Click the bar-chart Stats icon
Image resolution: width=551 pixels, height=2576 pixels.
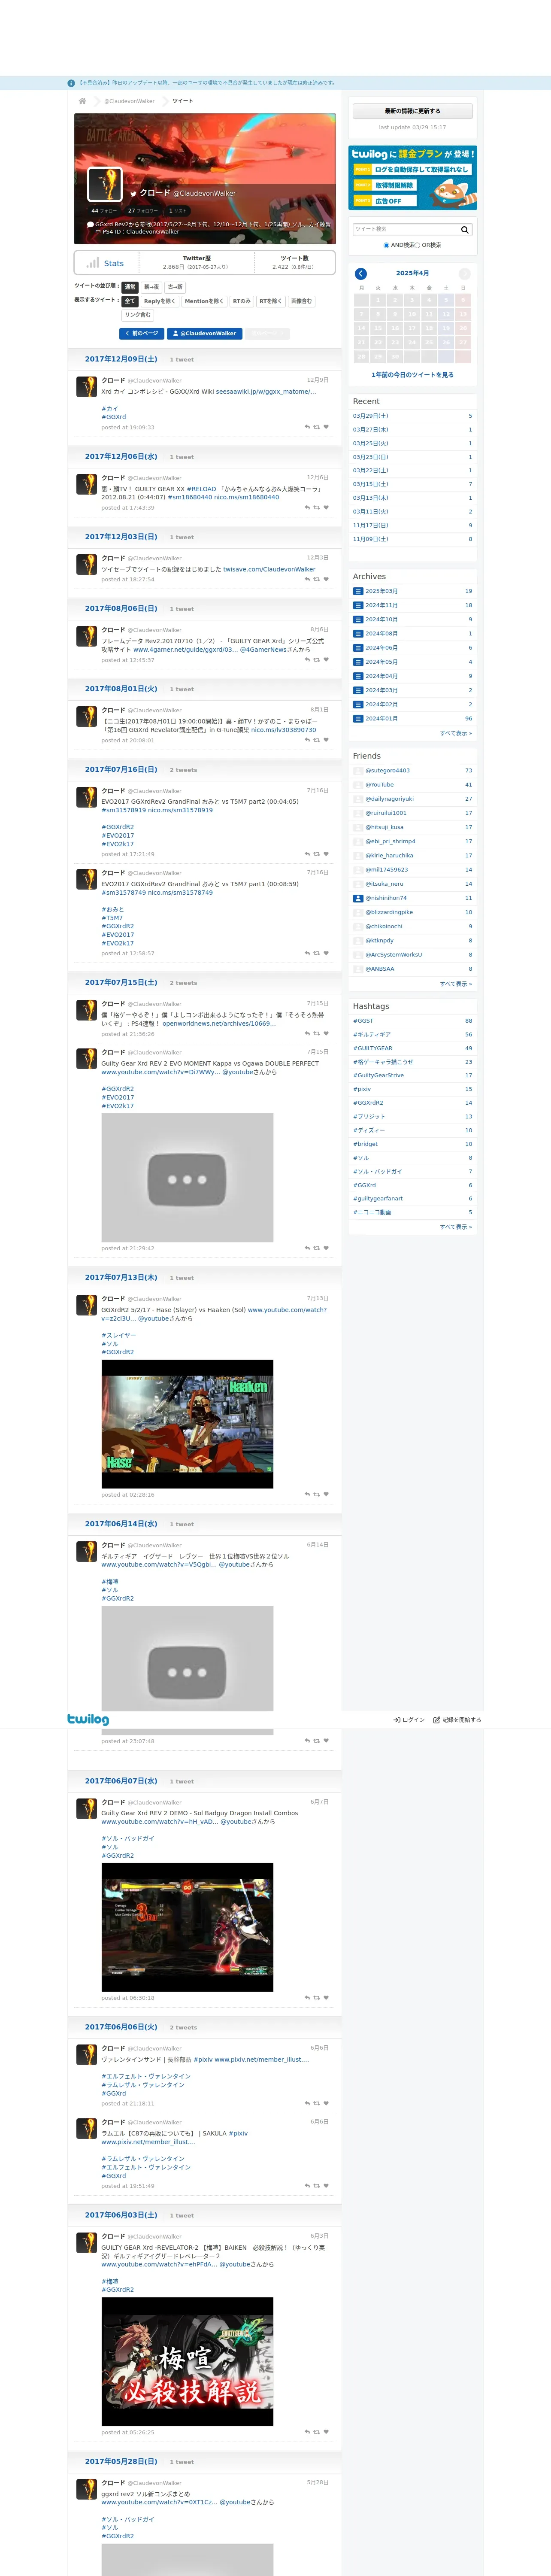click(x=93, y=263)
